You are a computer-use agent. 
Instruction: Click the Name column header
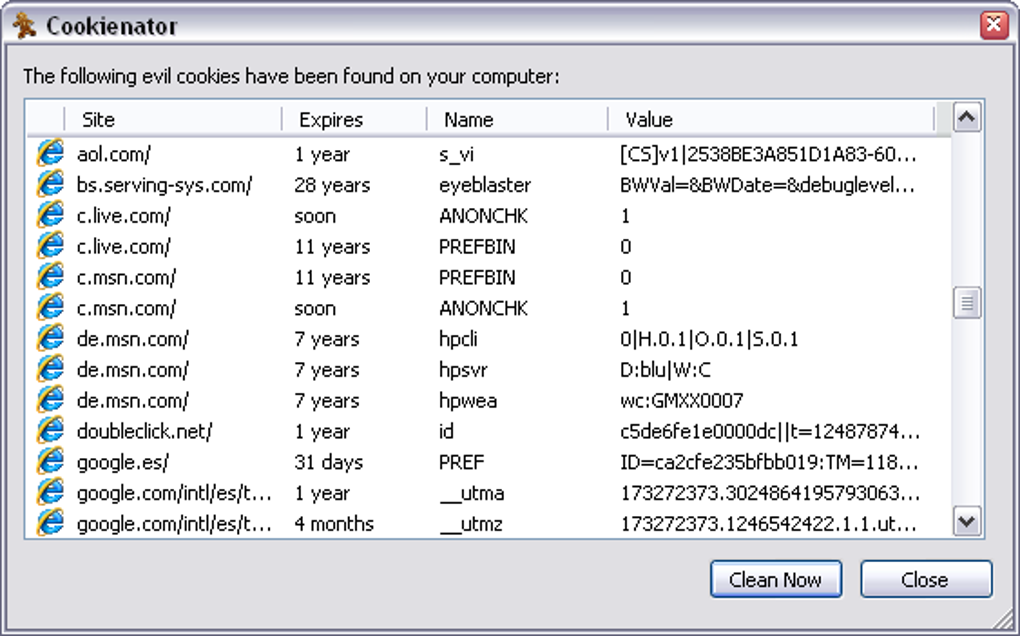518,119
